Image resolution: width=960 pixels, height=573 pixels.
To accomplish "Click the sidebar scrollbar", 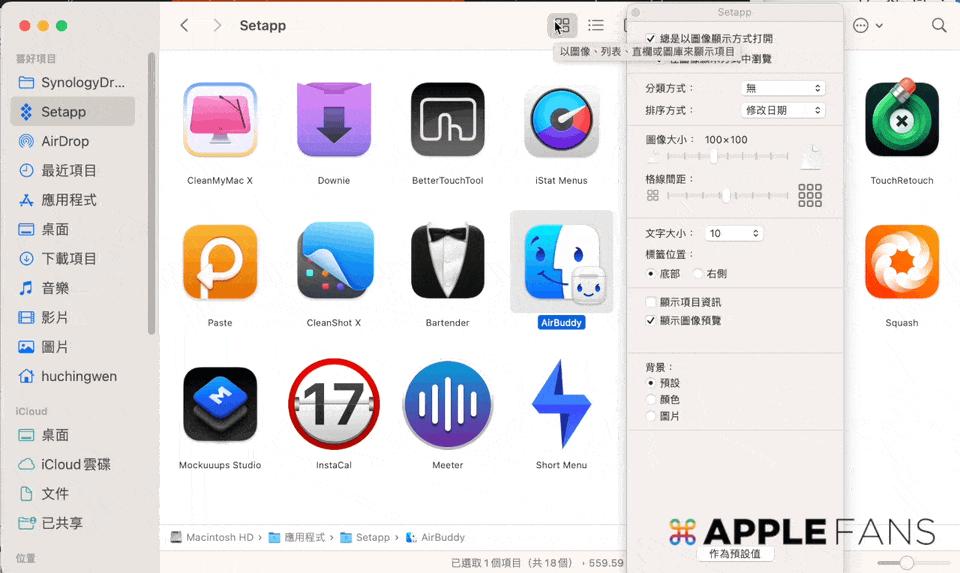I will pos(151,193).
